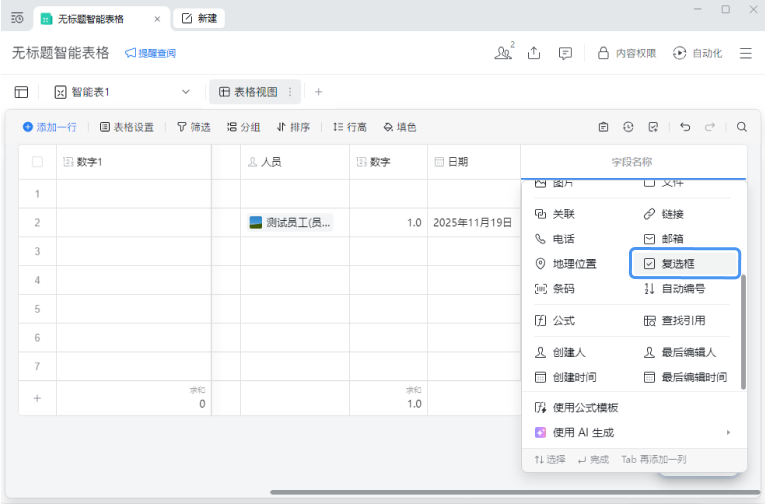This screenshot has height=504, width=765.
Task: Click the tab list icon at top left
Action: [17, 19]
